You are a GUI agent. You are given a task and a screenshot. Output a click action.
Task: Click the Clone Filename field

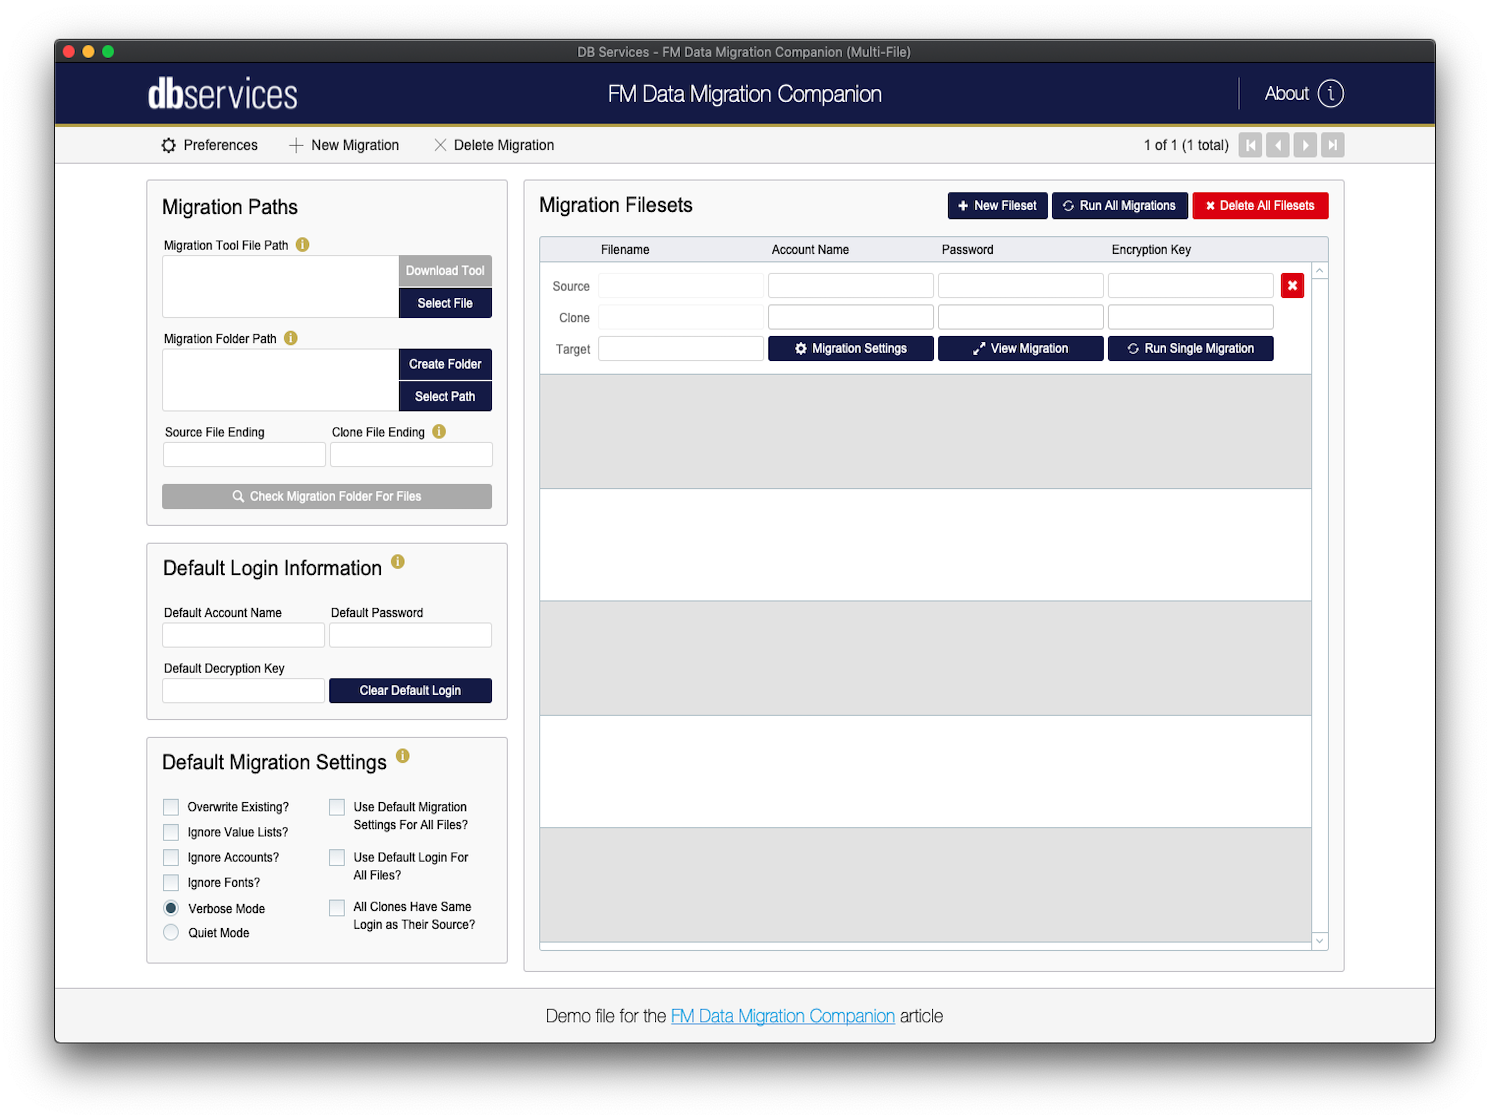click(681, 317)
